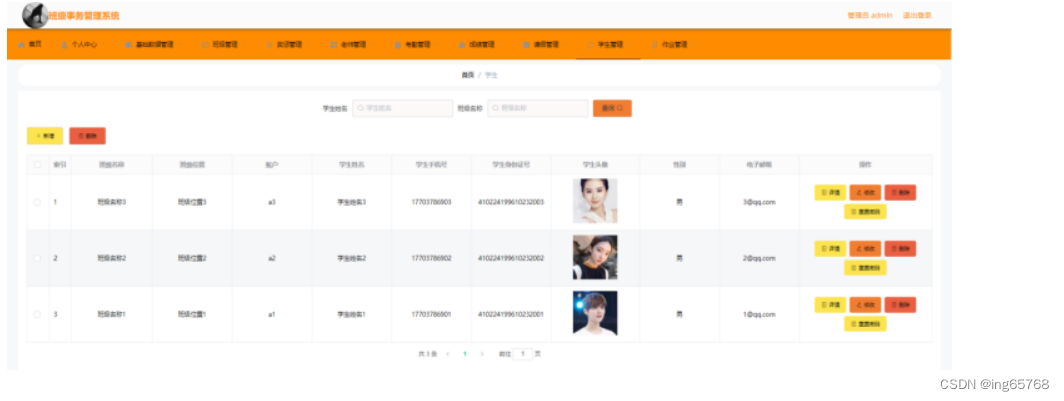Click the yellow 新增 add button
The height and width of the screenshot is (401, 1064).
pos(45,136)
